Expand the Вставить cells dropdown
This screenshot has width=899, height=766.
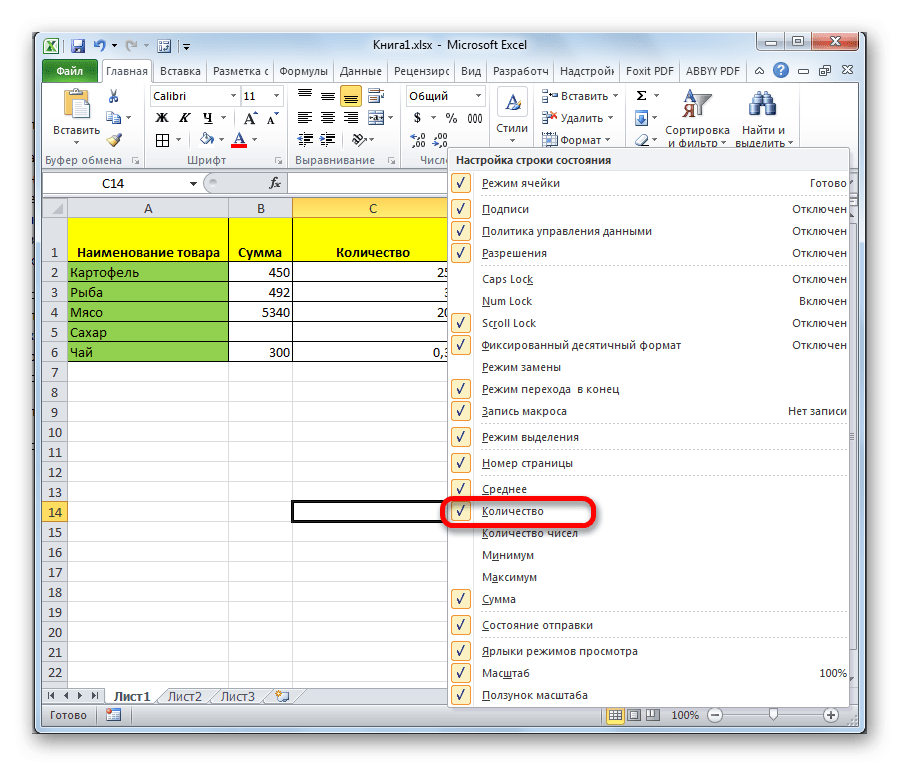(x=616, y=96)
